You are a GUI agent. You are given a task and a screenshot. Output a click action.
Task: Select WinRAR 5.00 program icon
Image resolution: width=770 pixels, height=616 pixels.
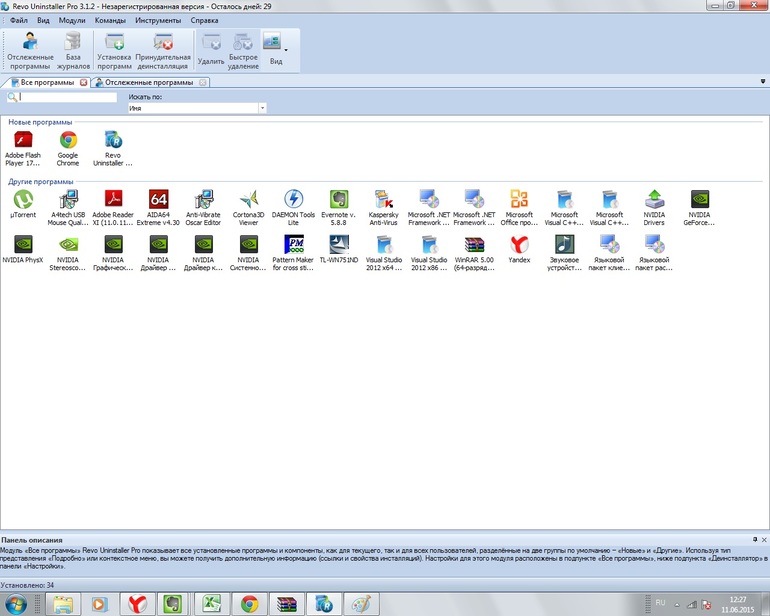(474, 252)
